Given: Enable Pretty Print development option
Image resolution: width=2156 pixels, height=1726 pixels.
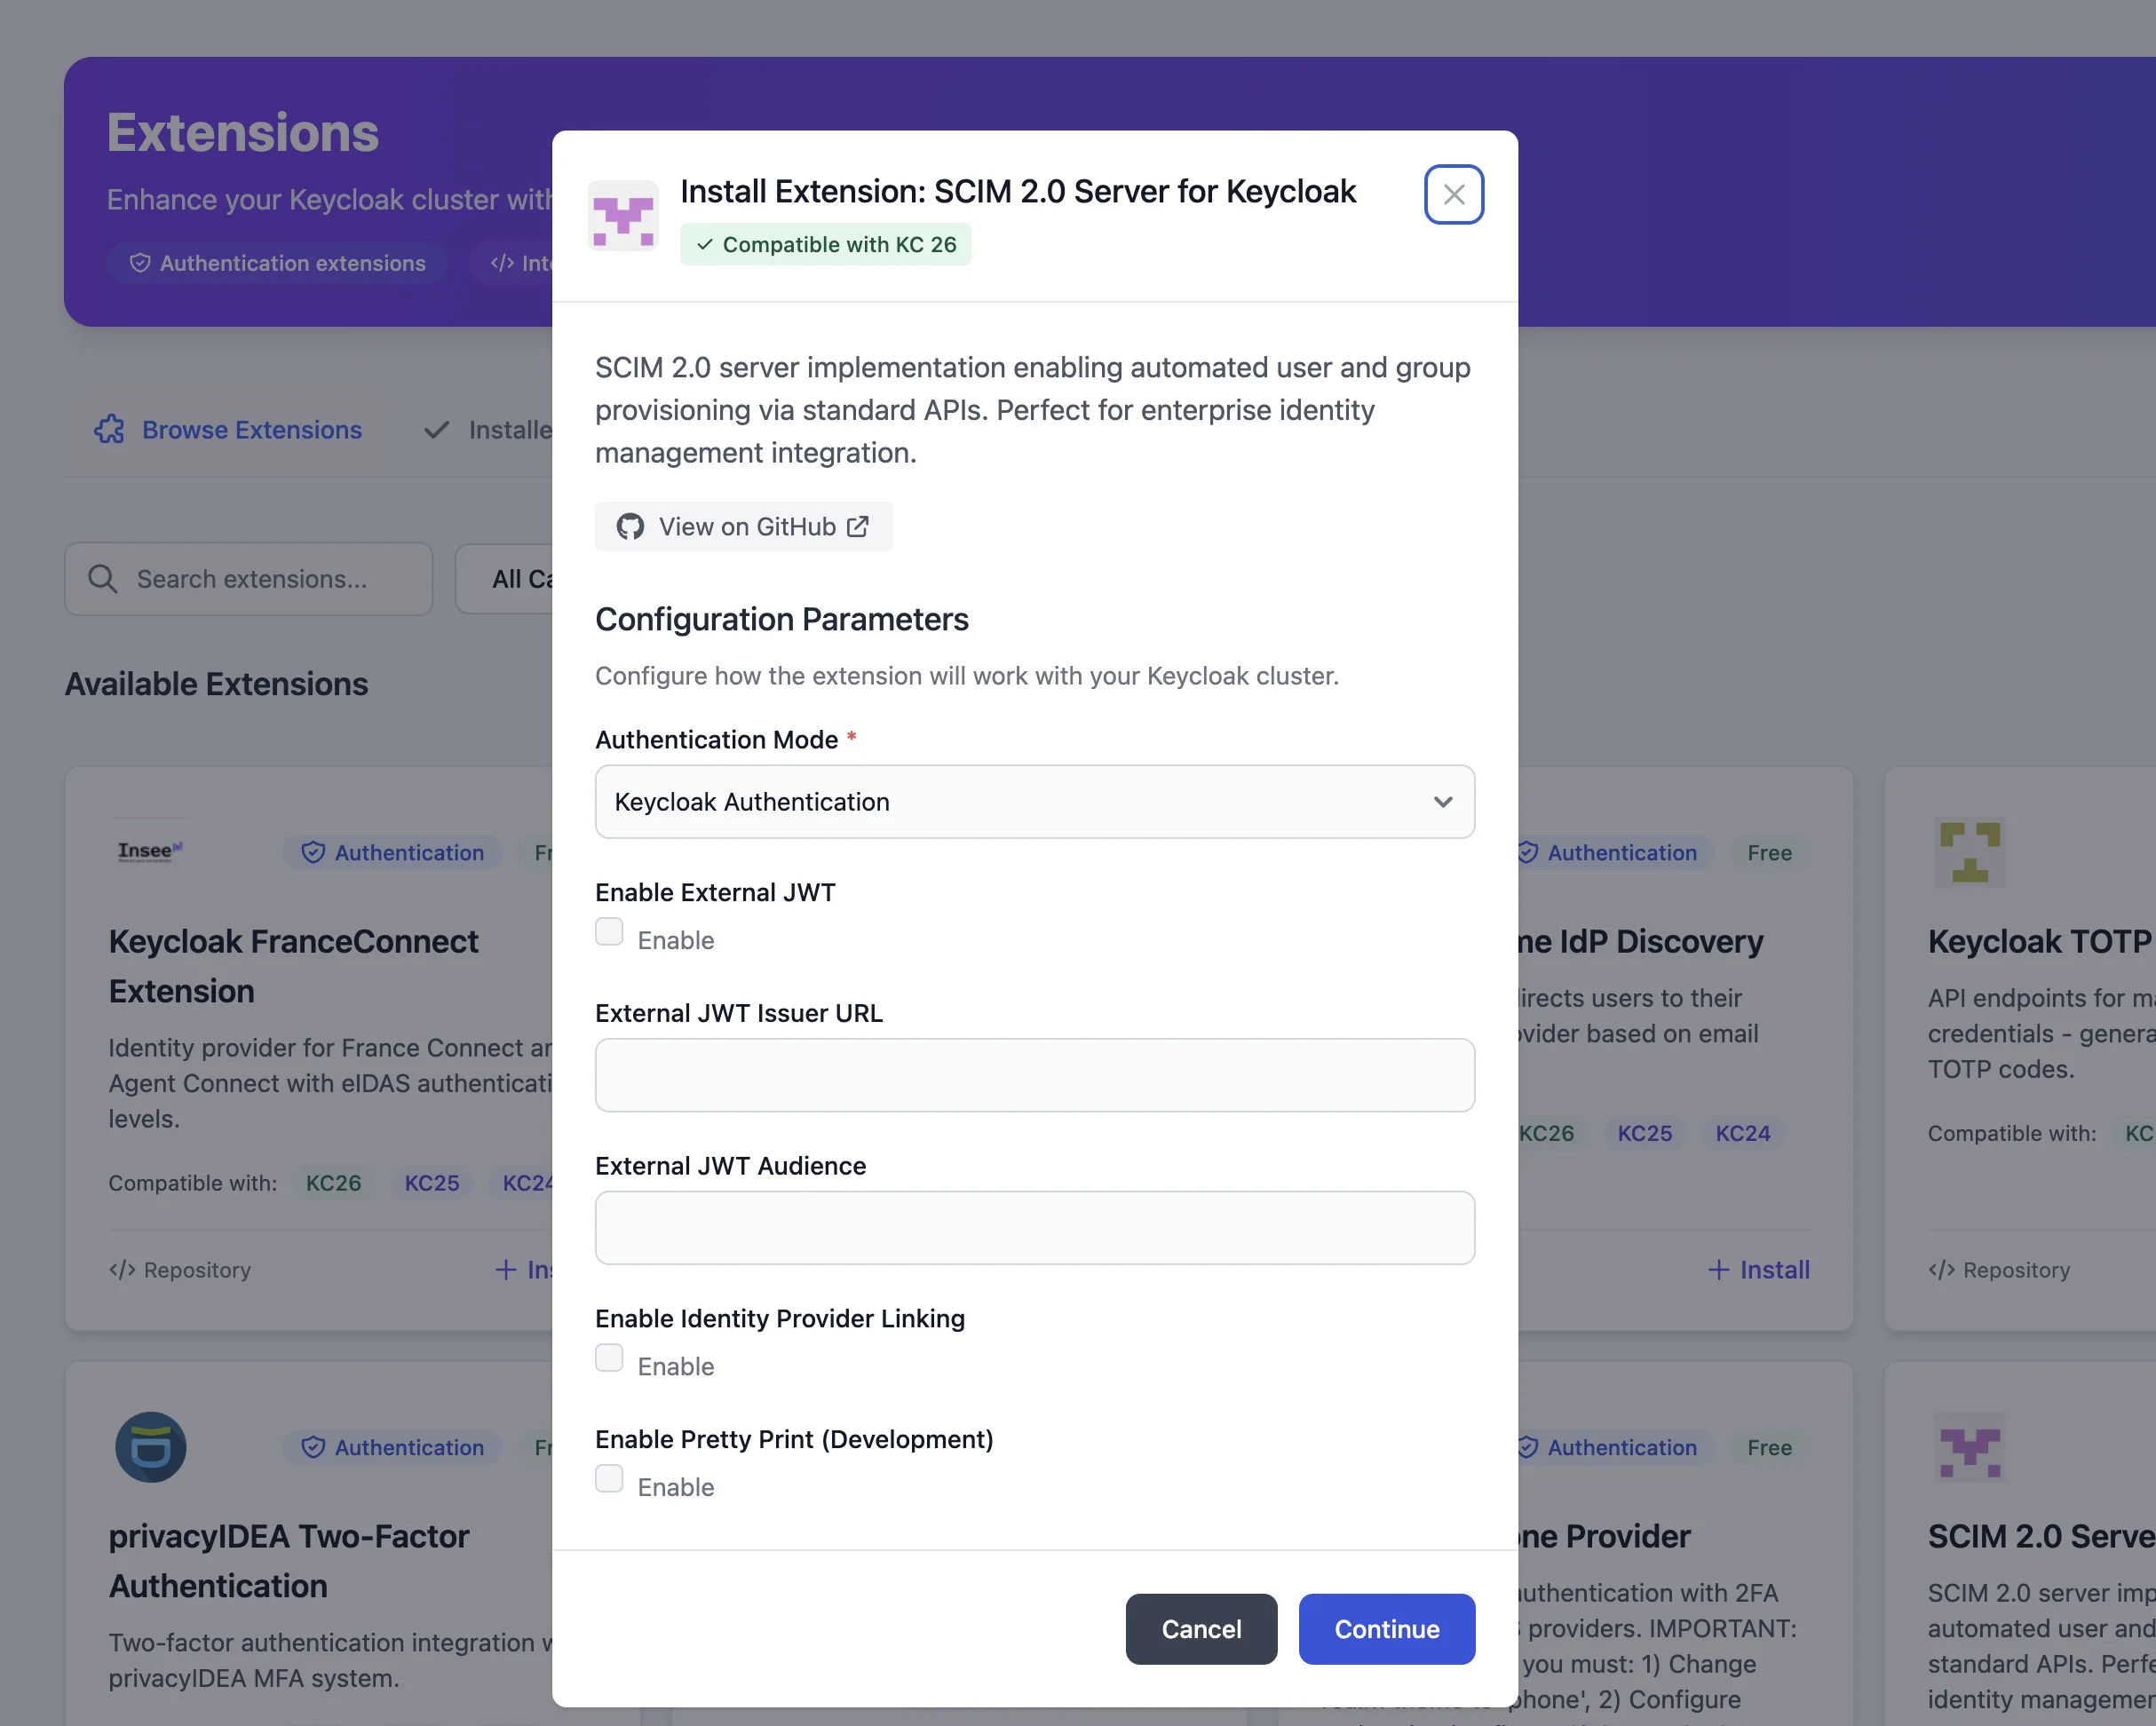Looking at the screenshot, I should point(609,1478).
